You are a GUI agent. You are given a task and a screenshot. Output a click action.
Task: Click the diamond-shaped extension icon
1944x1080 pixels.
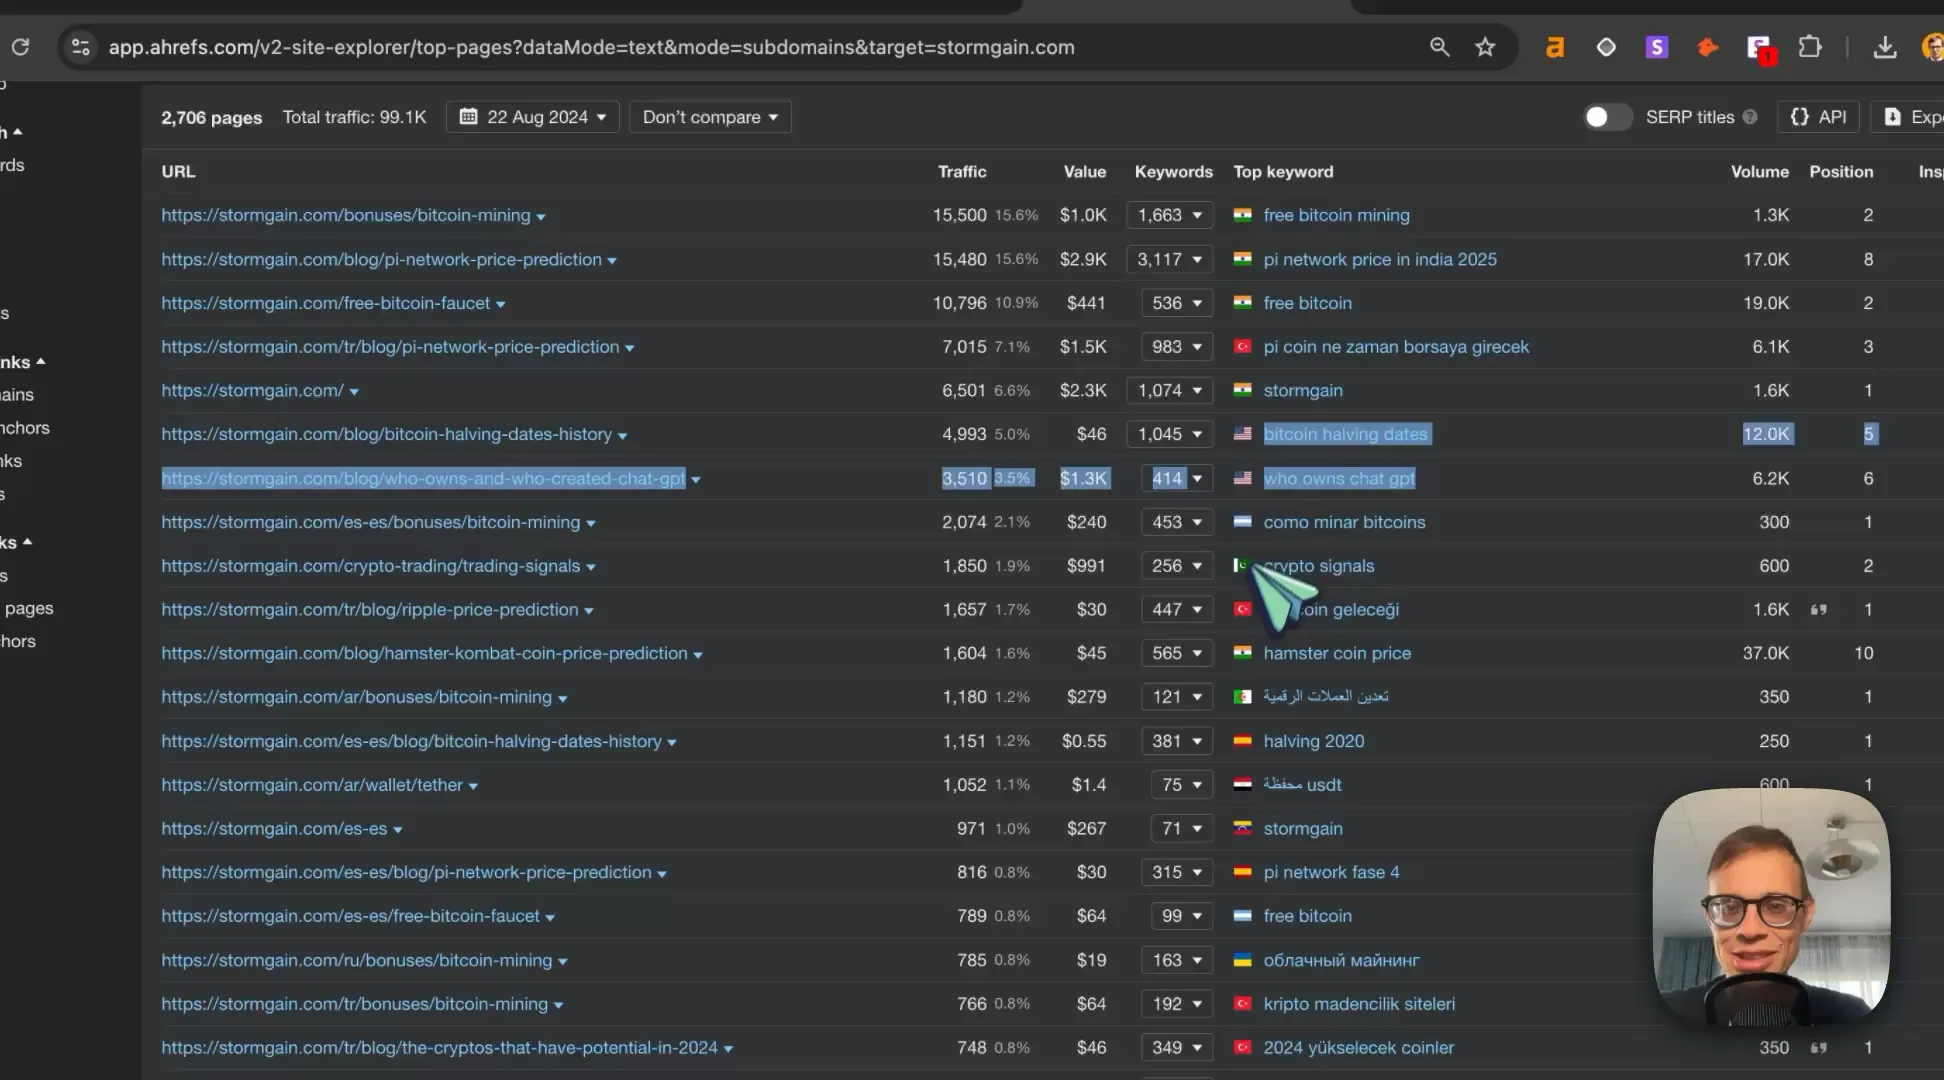coord(1606,47)
